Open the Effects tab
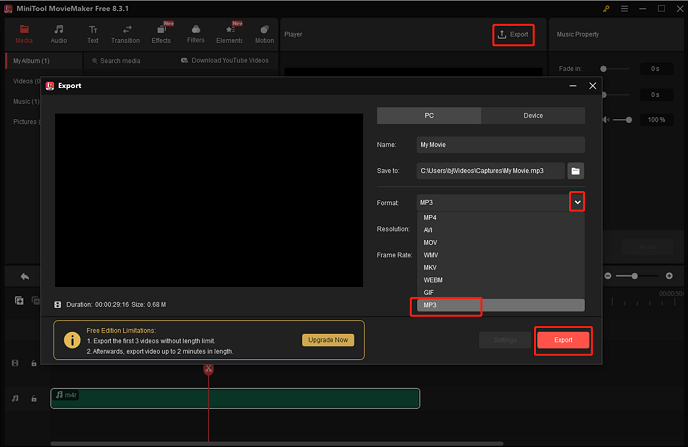This screenshot has height=447, width=688. (161, 34)
